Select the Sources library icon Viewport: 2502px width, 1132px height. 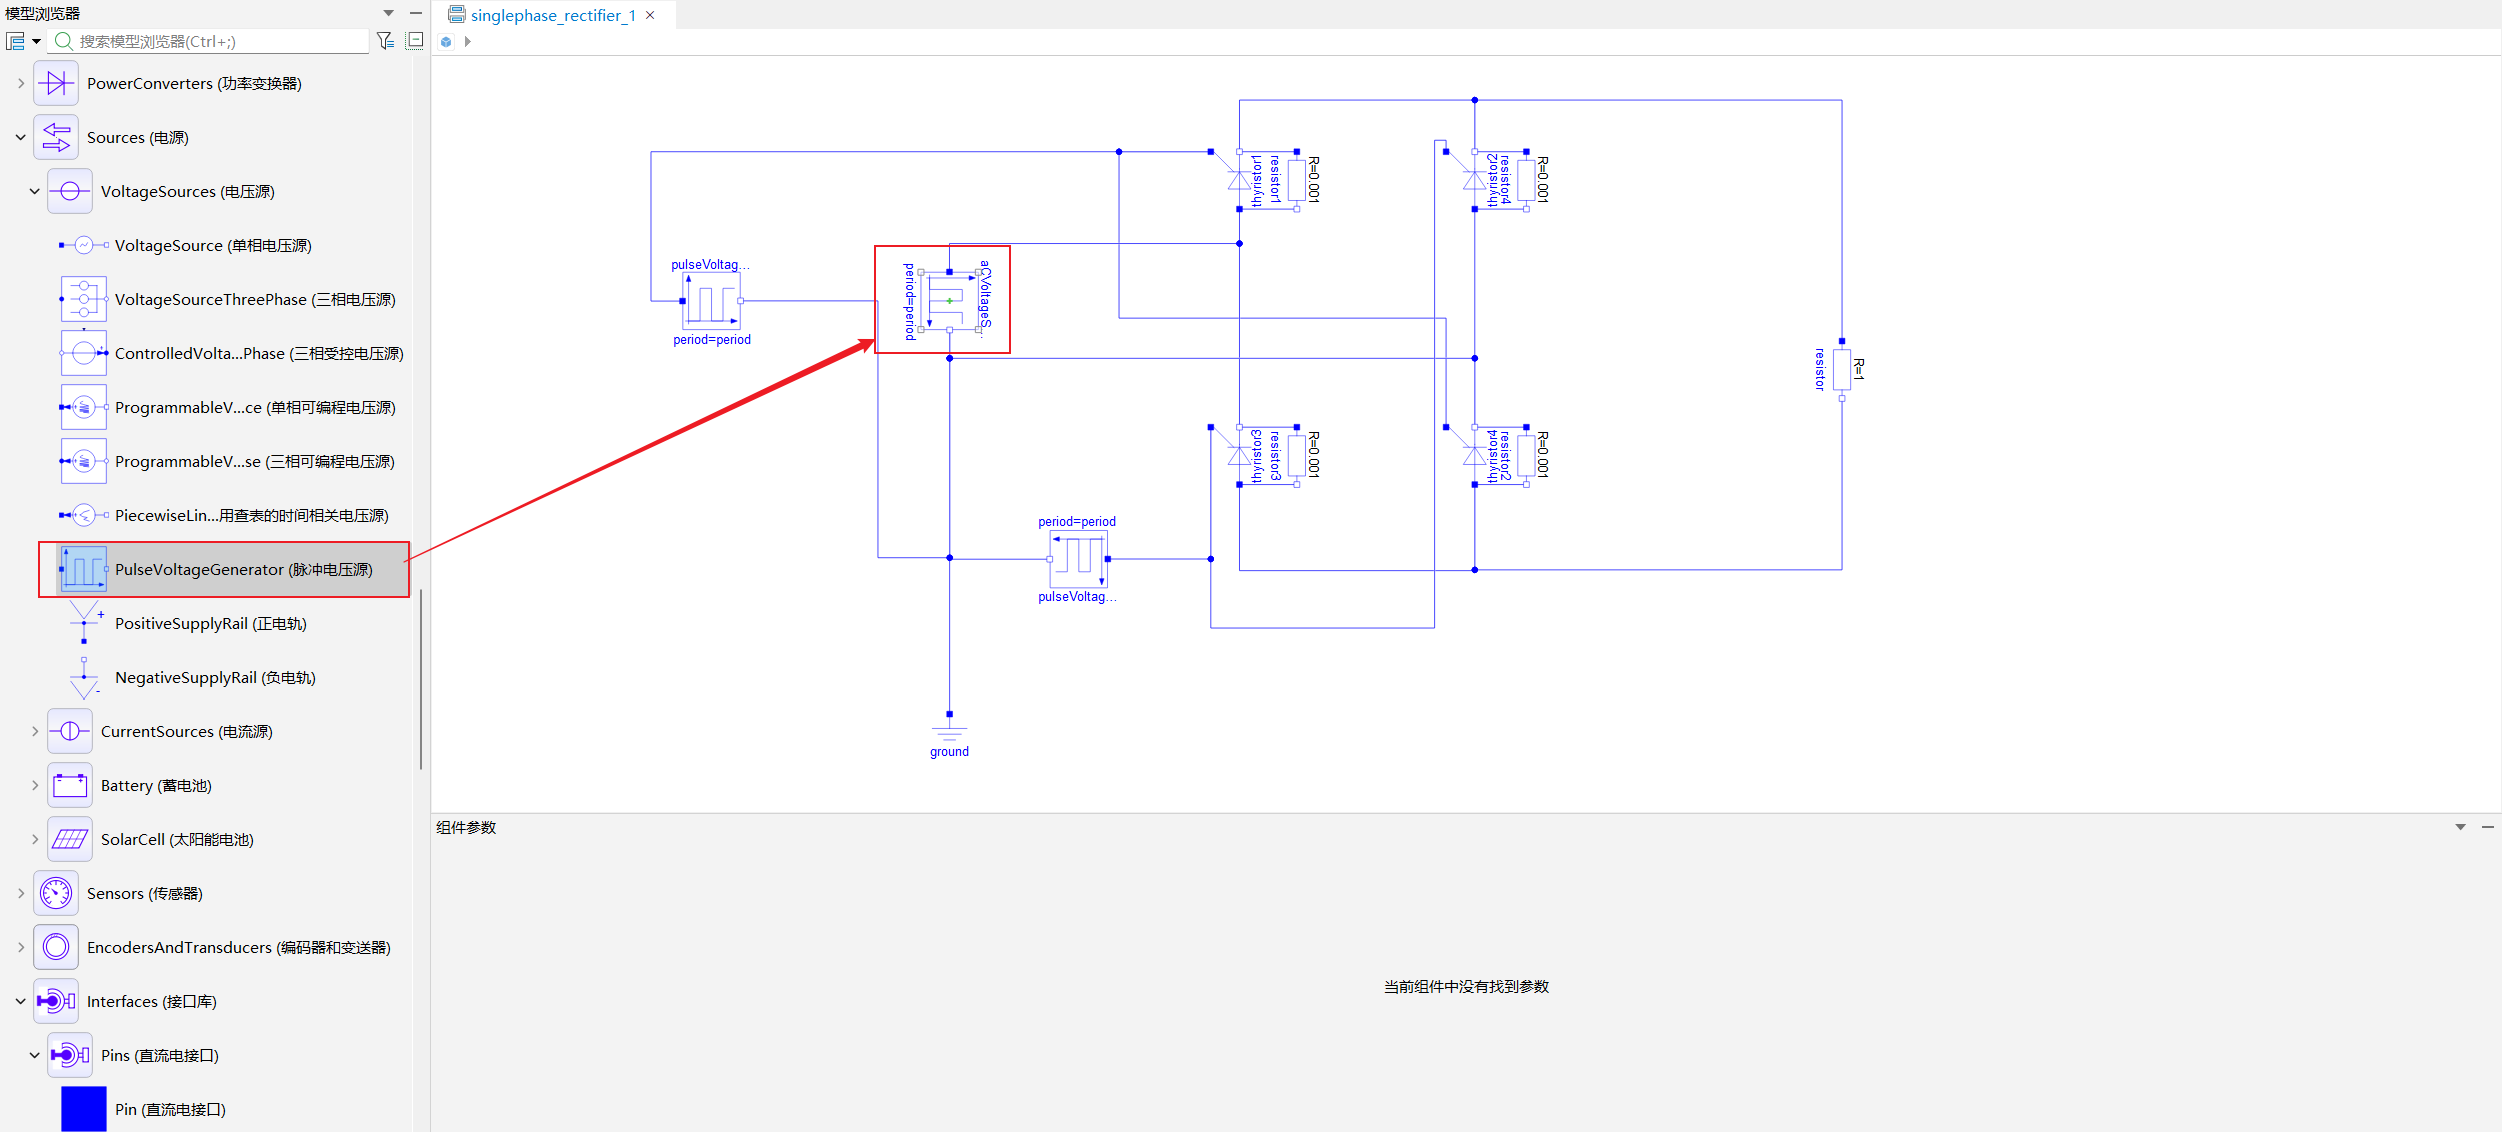56,137
